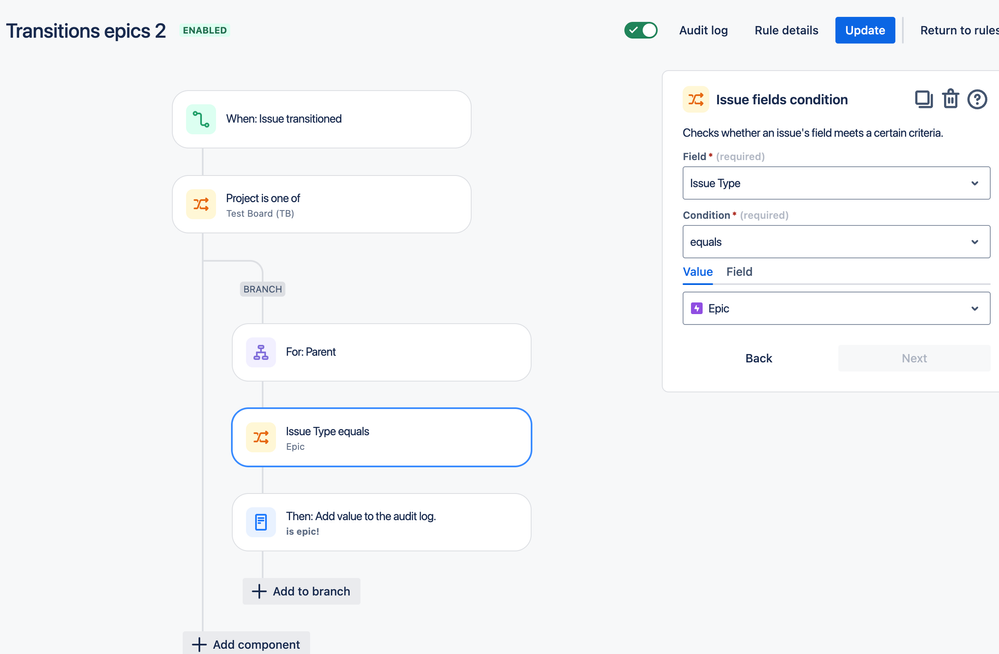Click the audit log action document icon

pyautogui.click(x=261, y=522)
